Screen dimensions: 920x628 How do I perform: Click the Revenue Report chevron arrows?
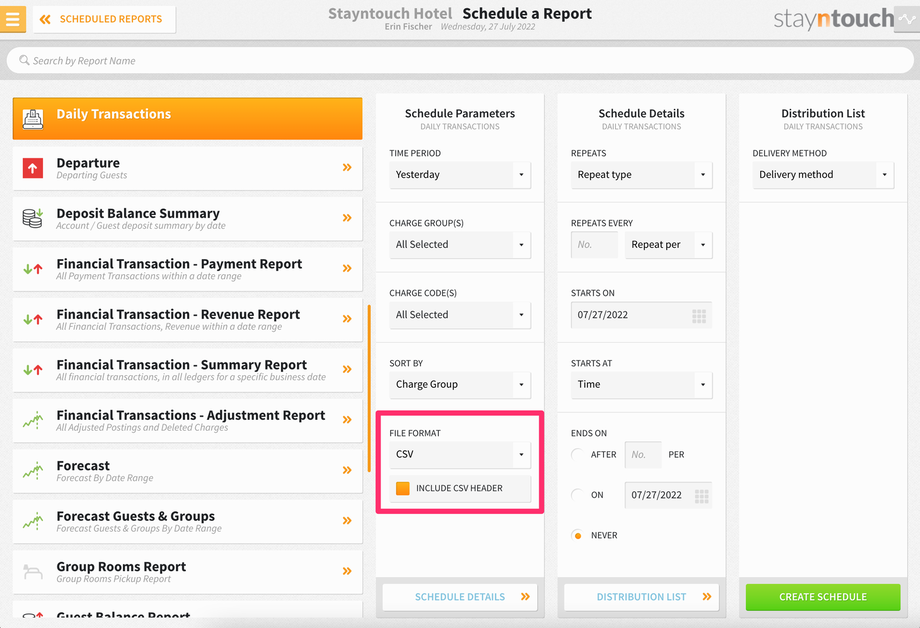click(x=347, y=319)
